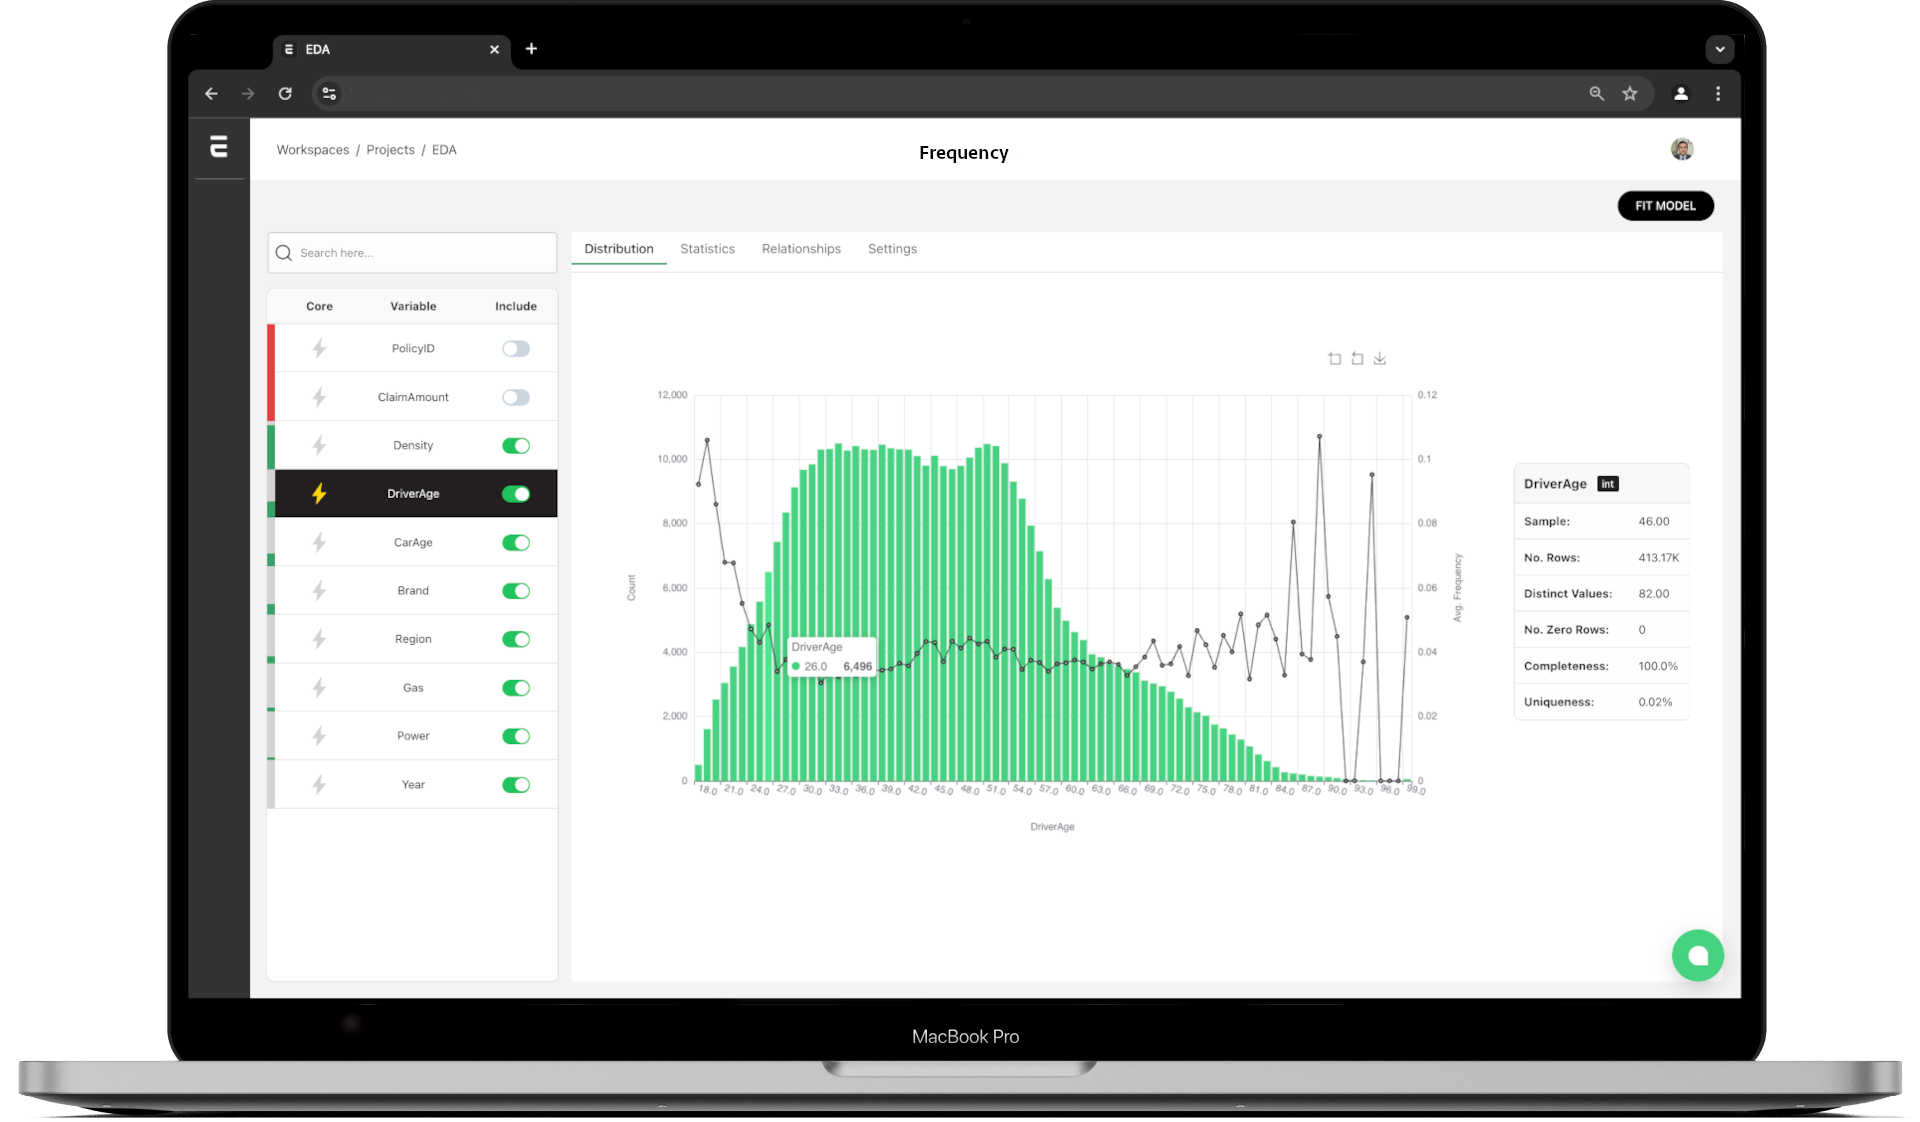Click the FIT MODEL button
Viewport: 1920px width, 1122px height.
point(1665,205)
